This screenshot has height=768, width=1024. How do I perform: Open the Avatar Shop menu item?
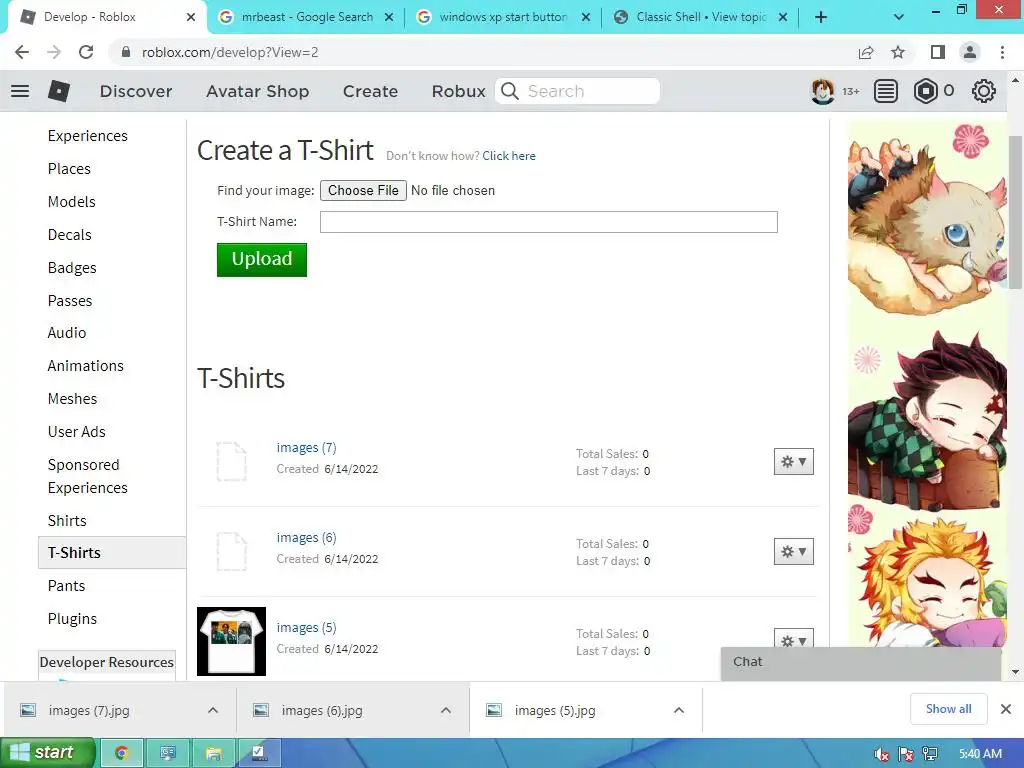tap(257, 91)
